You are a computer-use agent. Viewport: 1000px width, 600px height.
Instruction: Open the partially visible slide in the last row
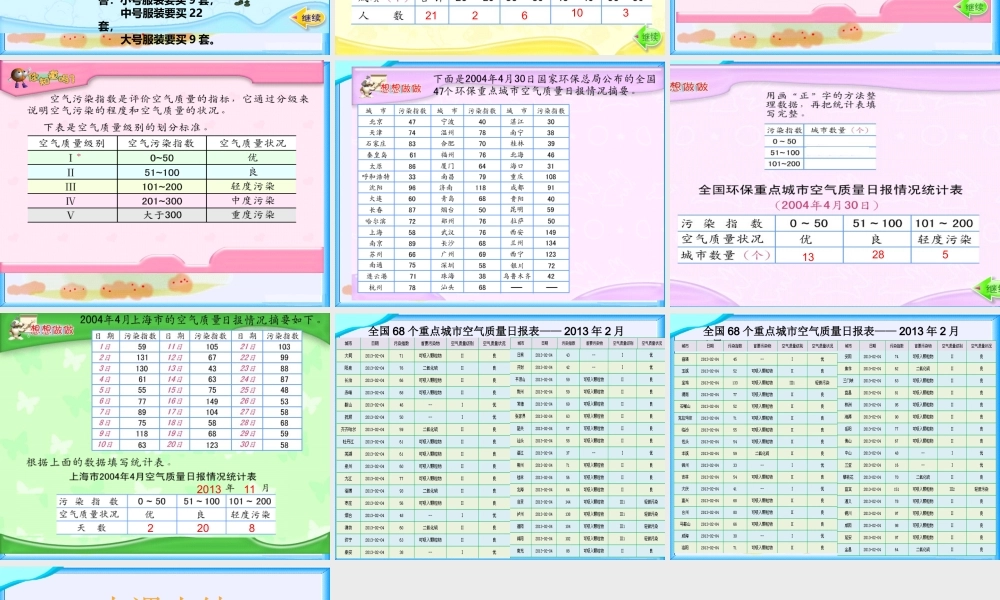[165, 583]
